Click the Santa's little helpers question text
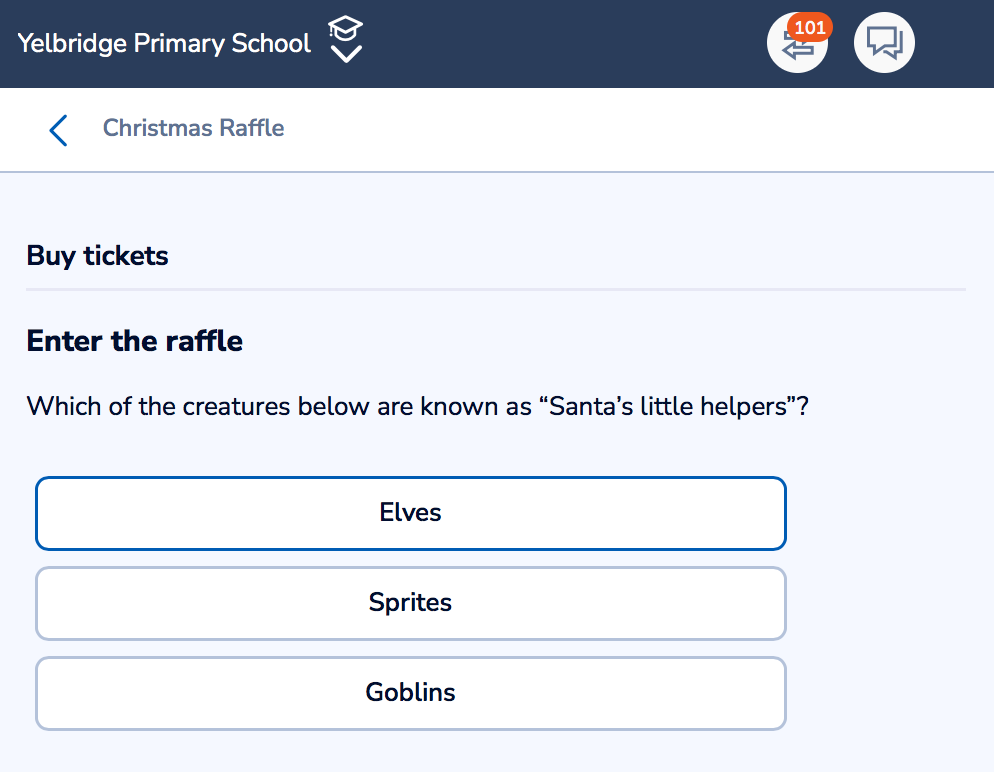Viewport: 994px width, 772px height. 418,406
